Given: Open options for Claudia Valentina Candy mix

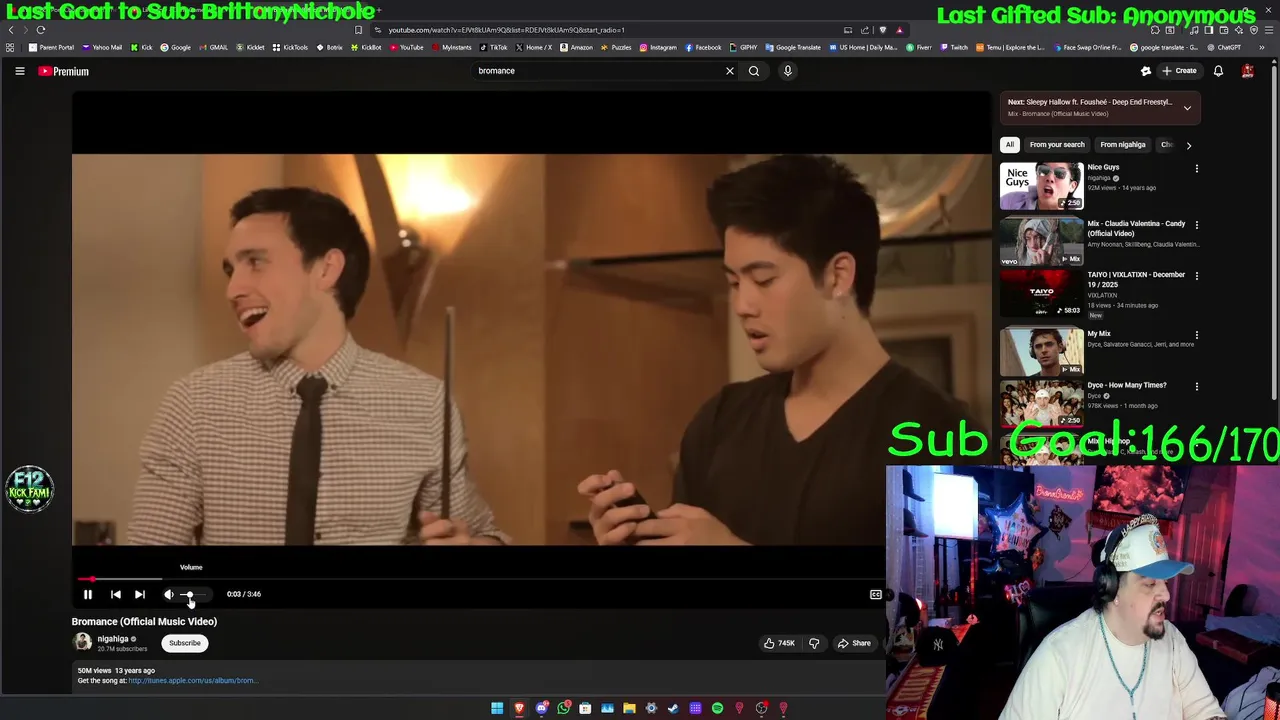Looking at the screenshot, I should click(1196, 225).
